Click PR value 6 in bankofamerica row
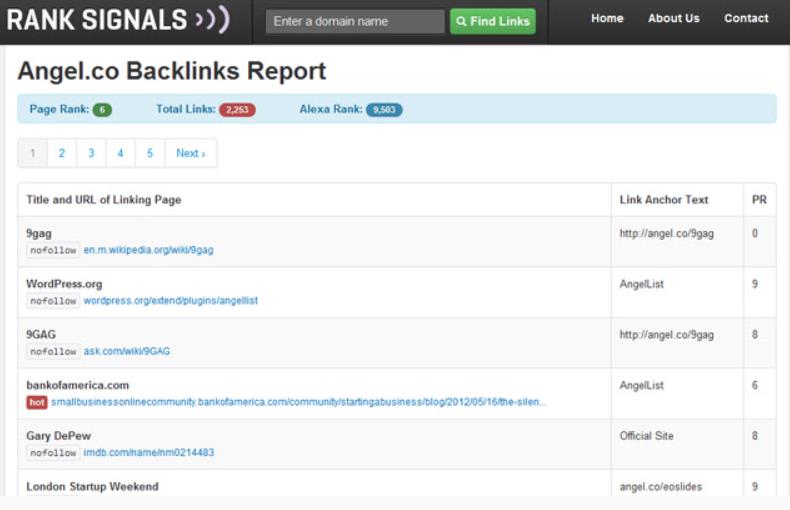Image resolution: width=790 pixels, height=510 pixels. point(755,385)
